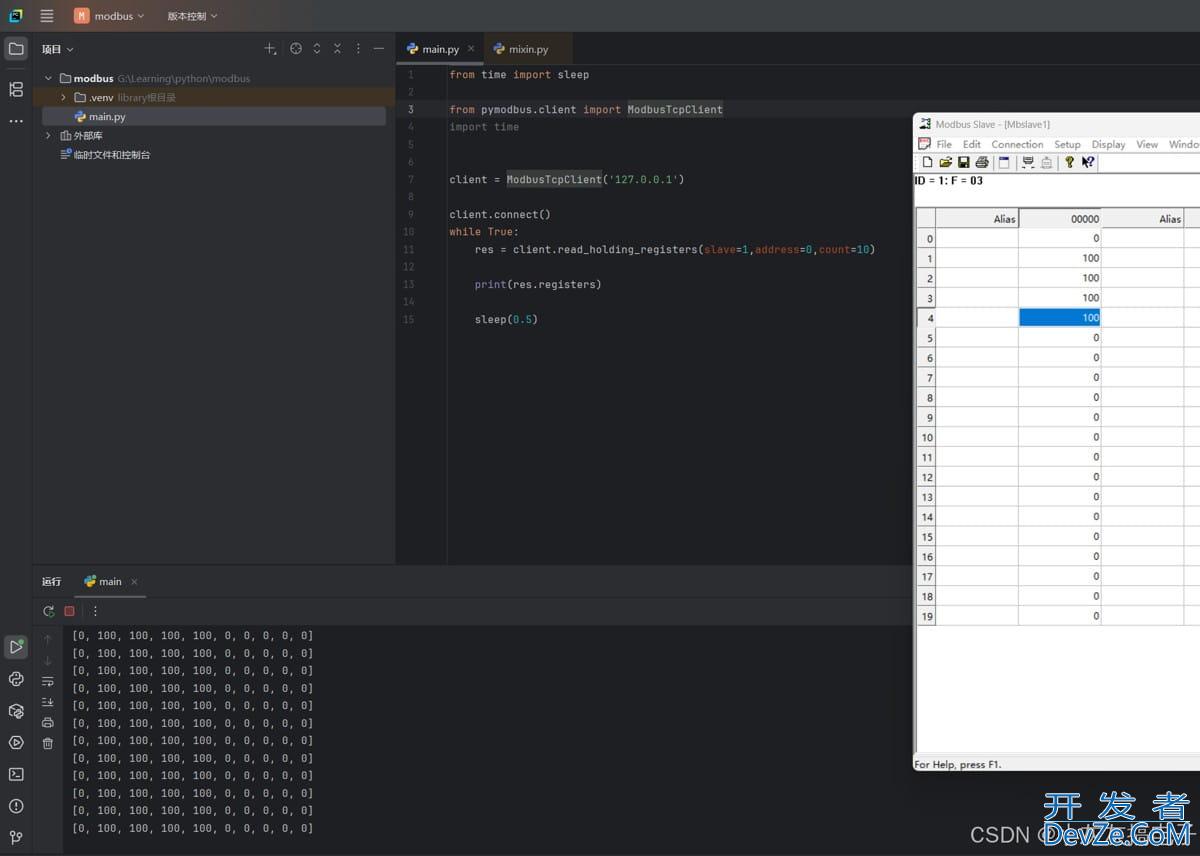Viewport: 1200px width, 856px height.
Task: Clear run output with trash icon
Action: point(48,743)
